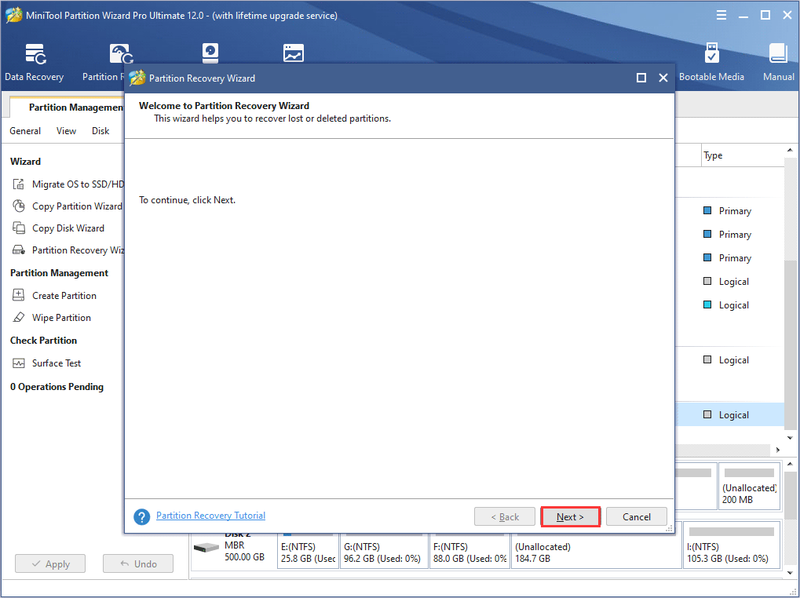Select the I:(NTFS) 105.3 GB partition block
The height and width of the screenshot is (598, 800).
pos(732,545)
